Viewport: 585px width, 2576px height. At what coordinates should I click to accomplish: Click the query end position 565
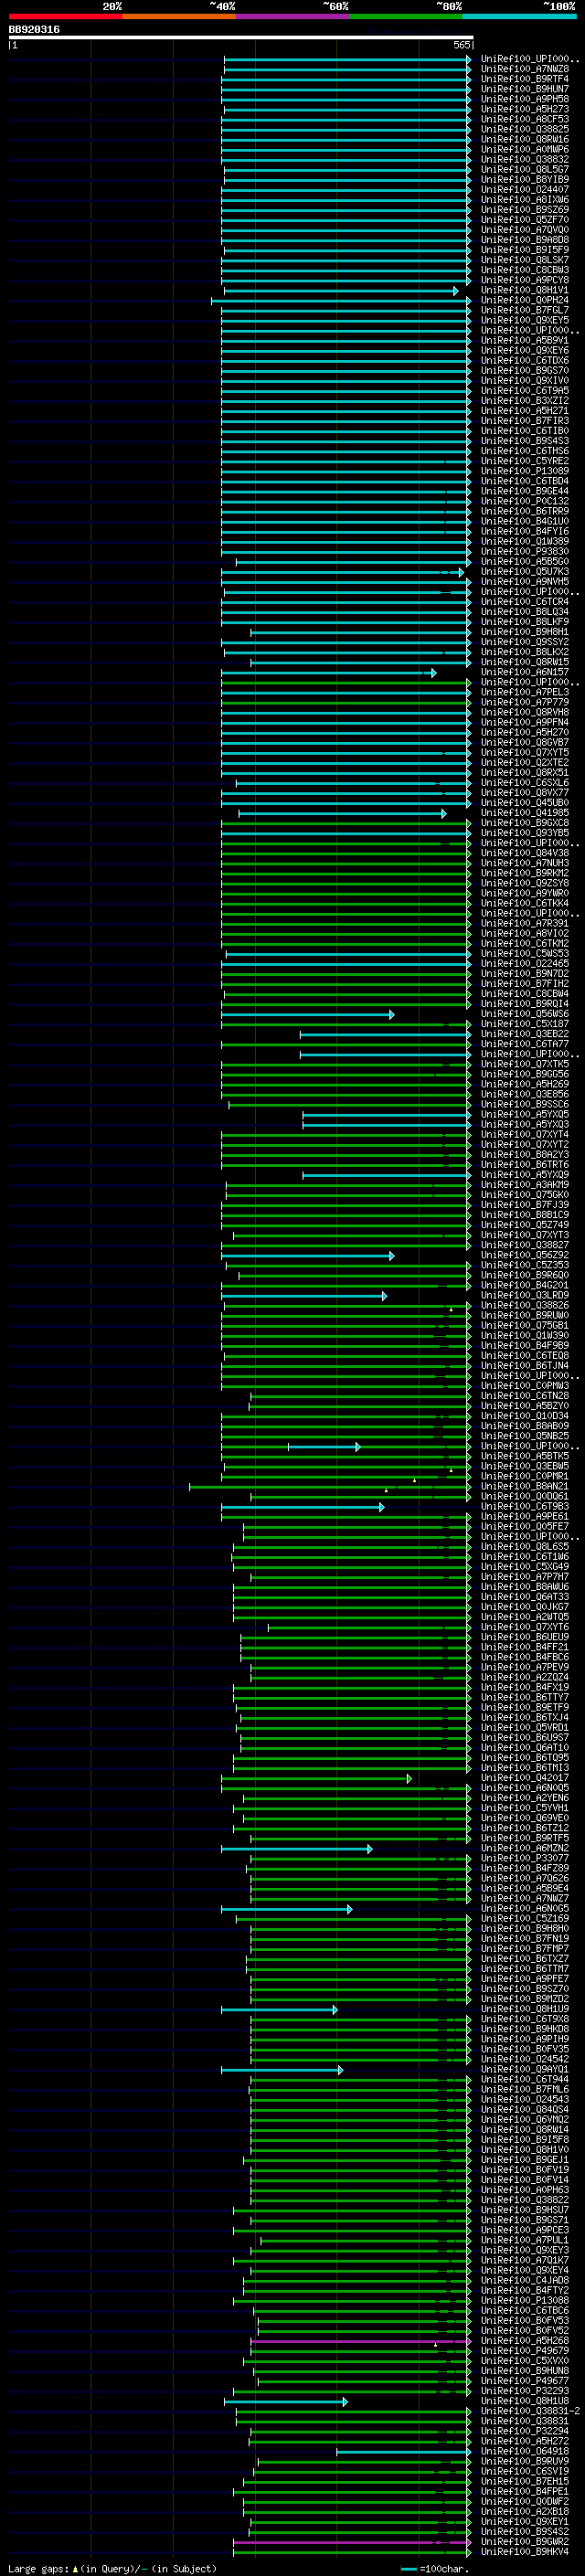click(461, 45)
